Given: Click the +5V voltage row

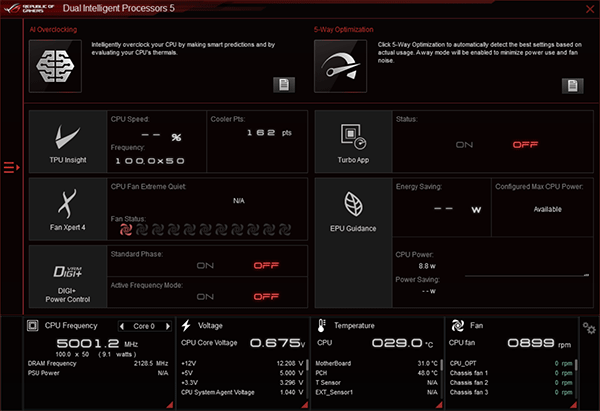Looking at the screenshot, I should [x=242, y=373].
